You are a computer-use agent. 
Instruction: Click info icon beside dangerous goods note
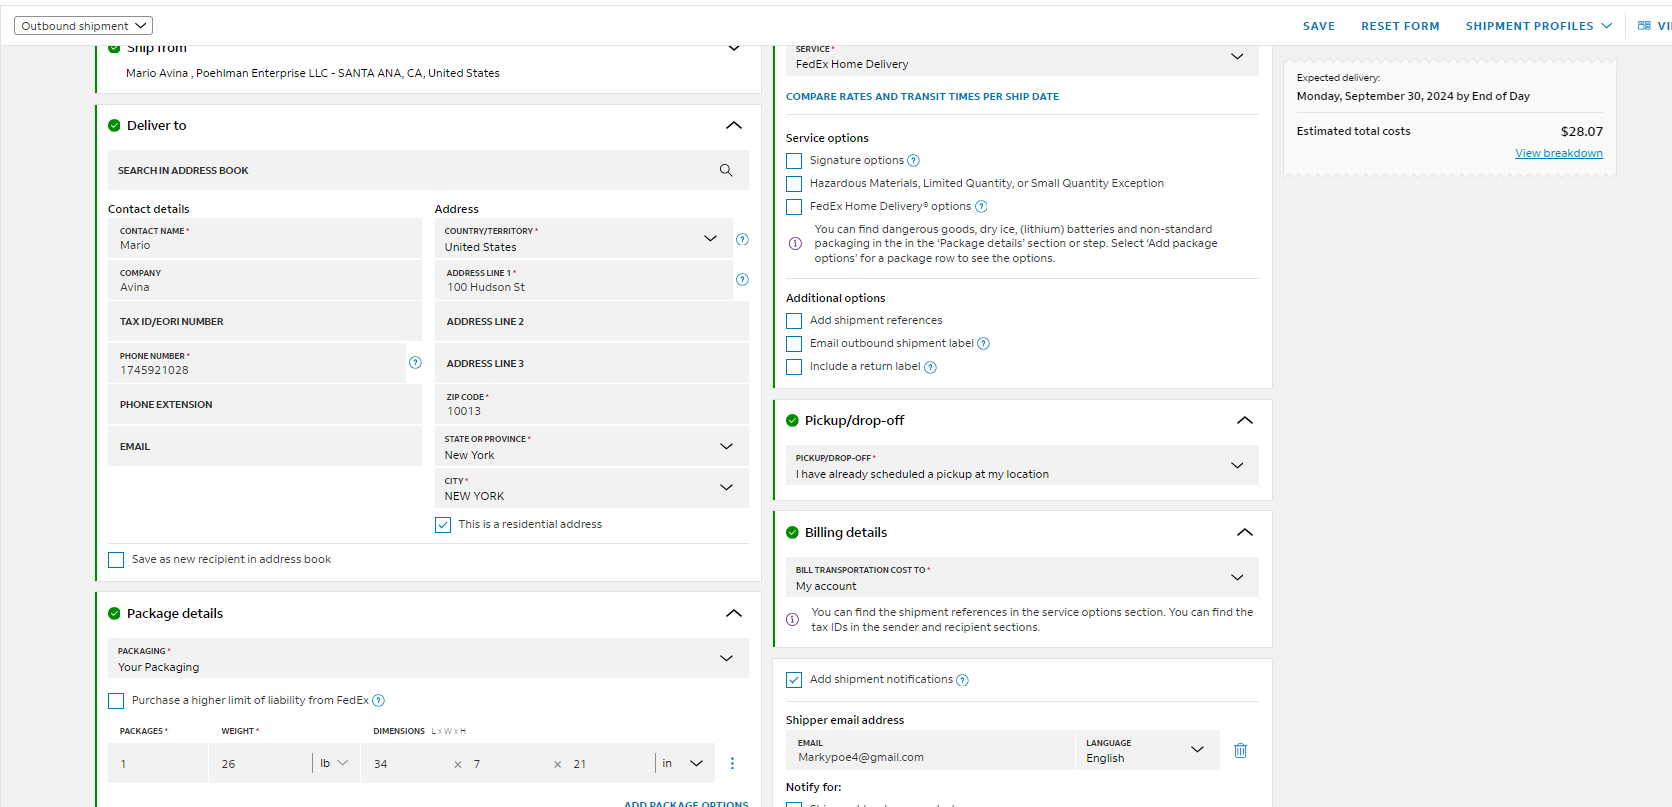point(795,243)
